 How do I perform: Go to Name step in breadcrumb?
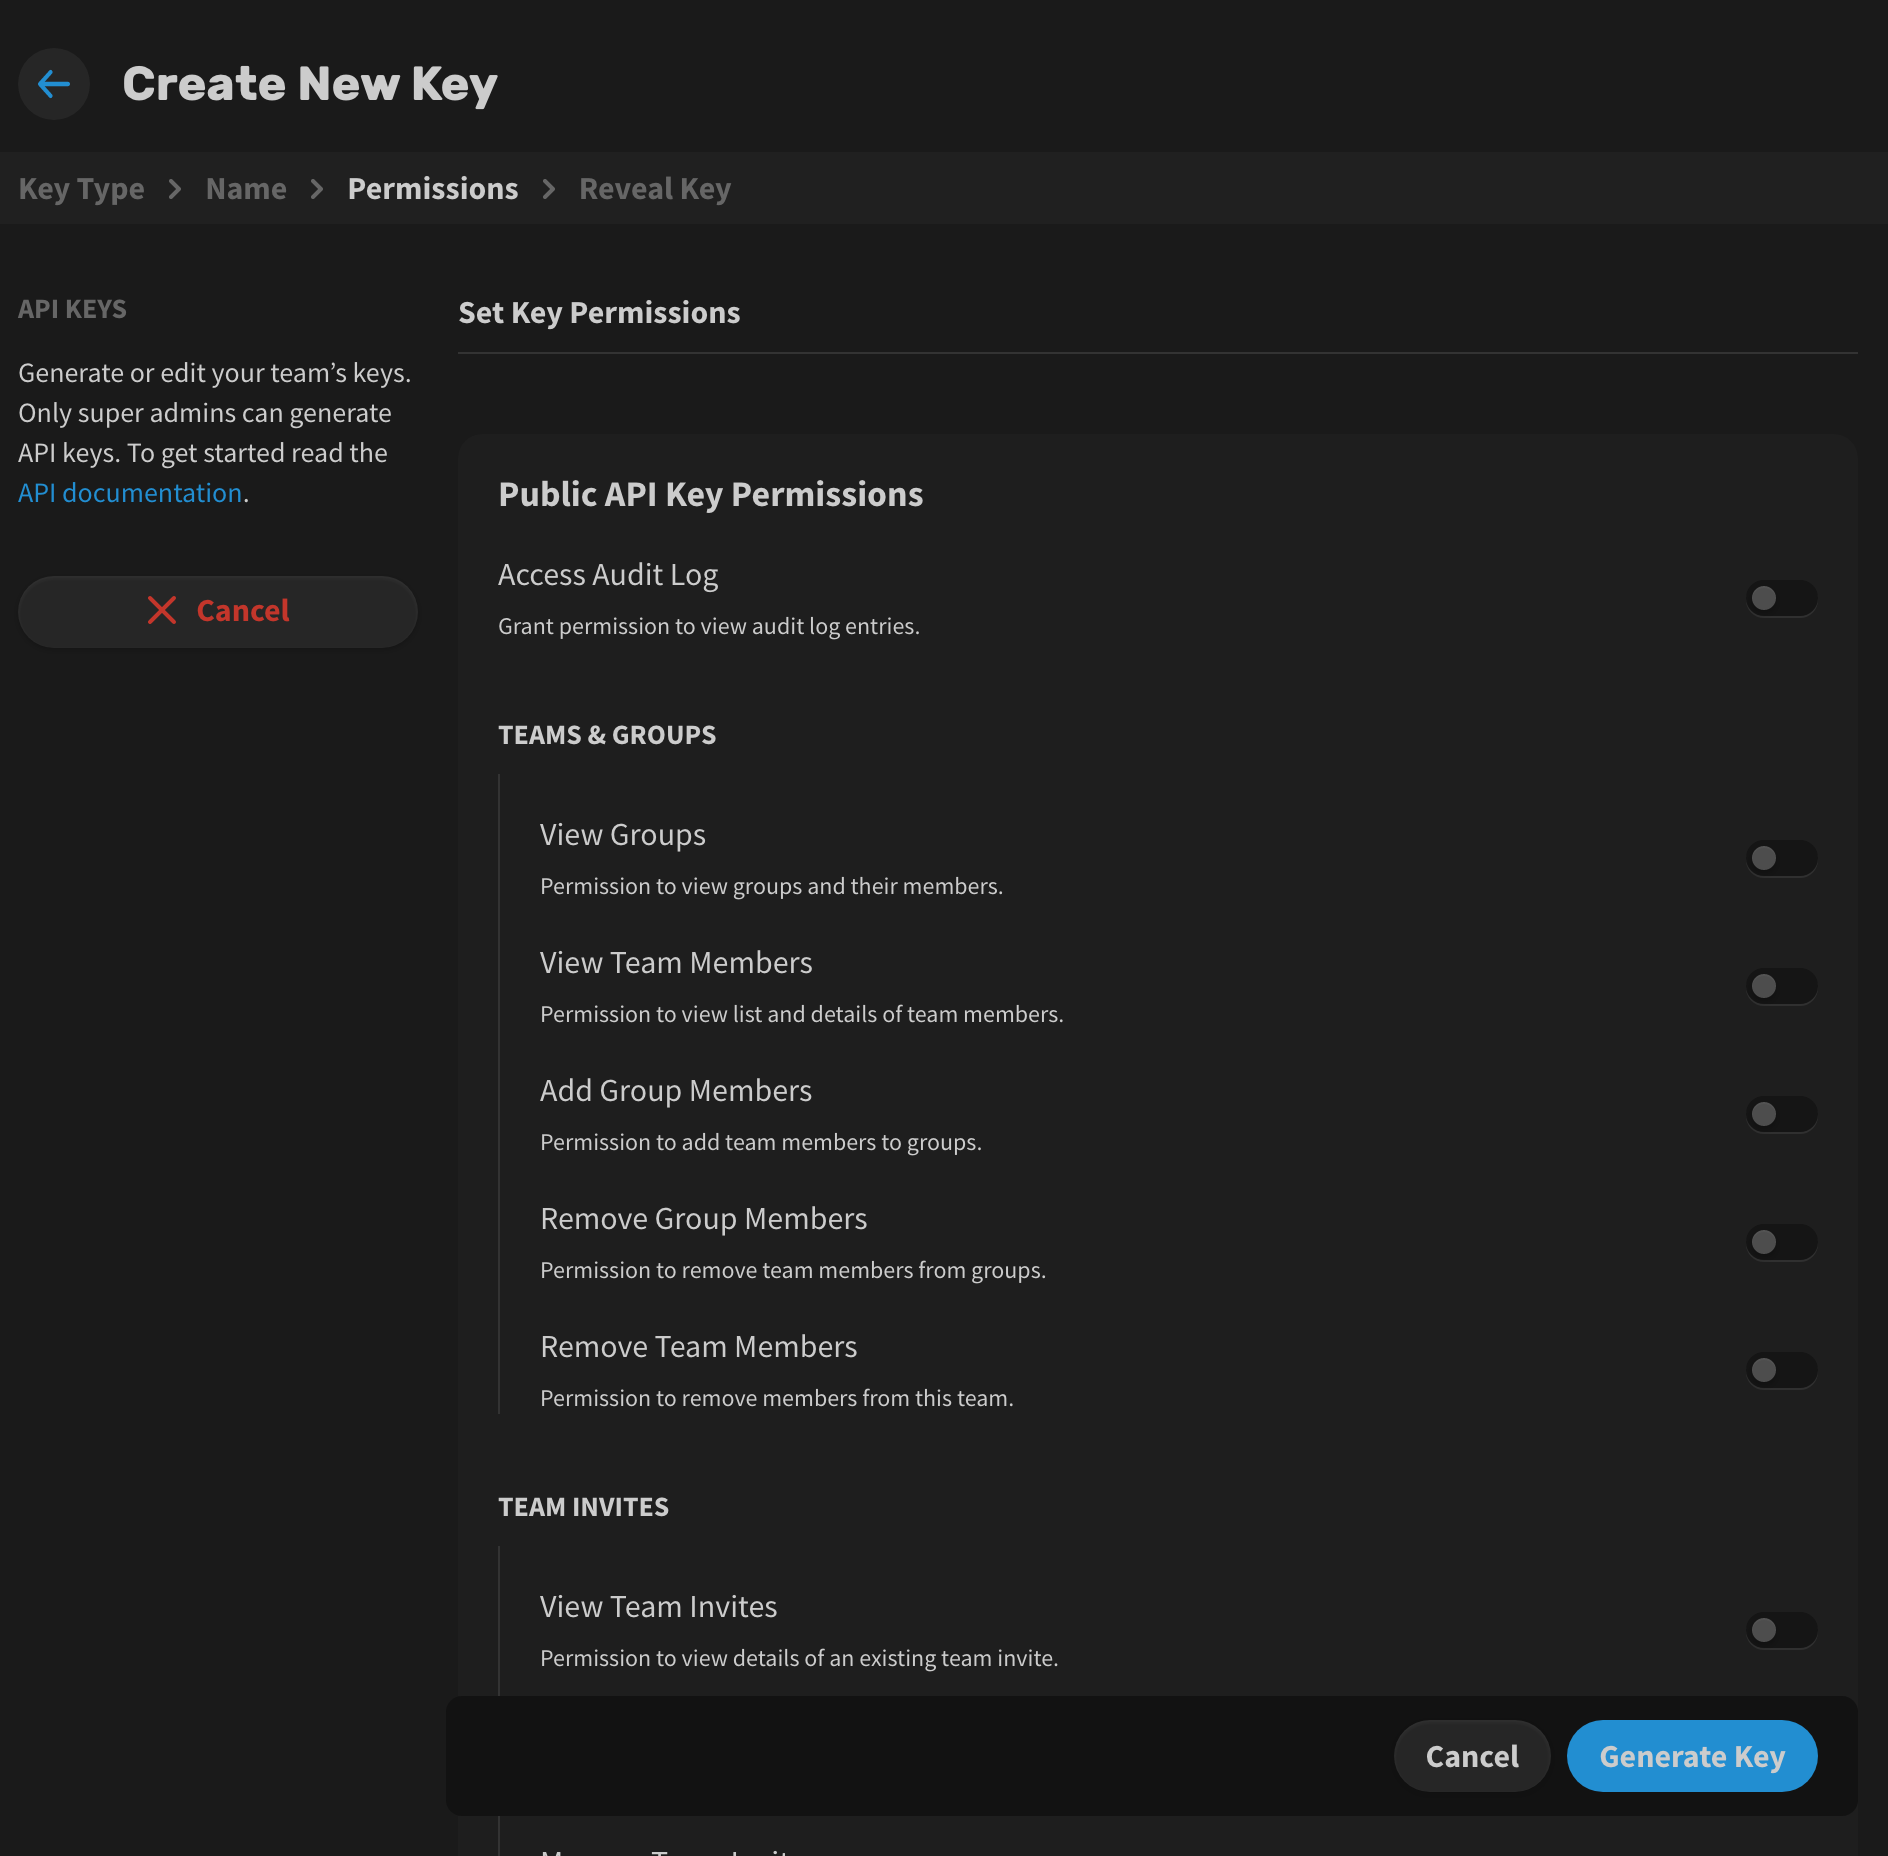click(246, 189)
